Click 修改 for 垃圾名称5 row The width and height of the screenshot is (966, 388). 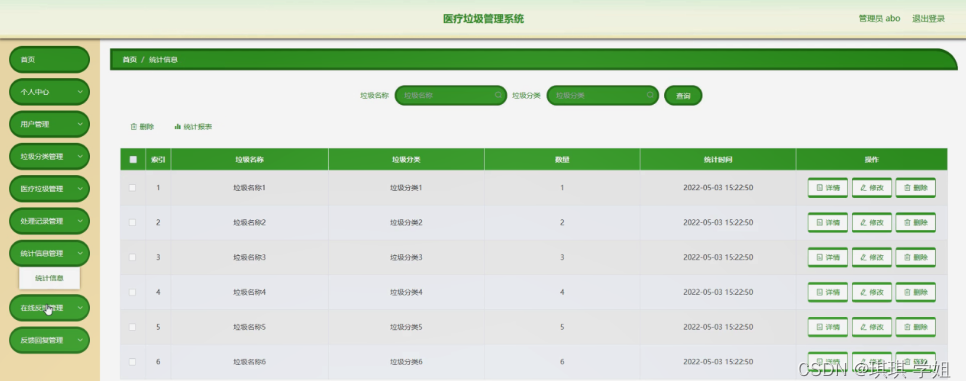[x=872, y=327]
